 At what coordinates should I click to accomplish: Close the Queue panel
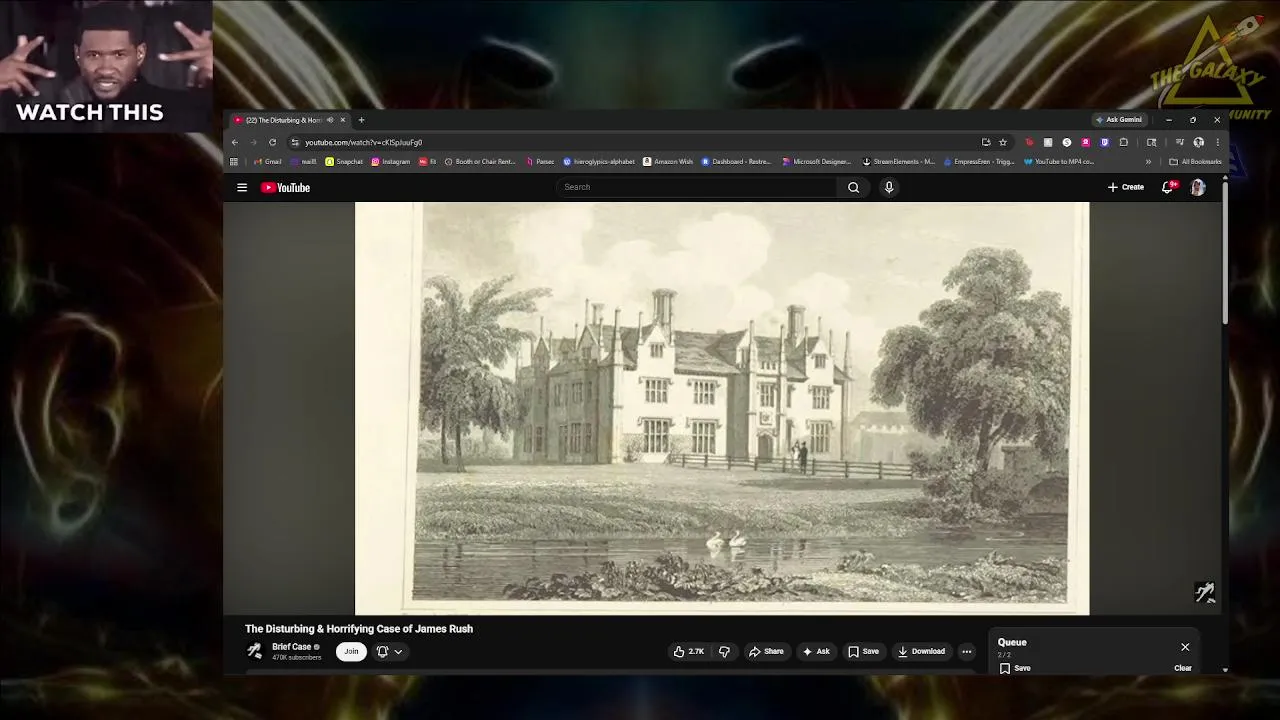(x=1185, y=647)
